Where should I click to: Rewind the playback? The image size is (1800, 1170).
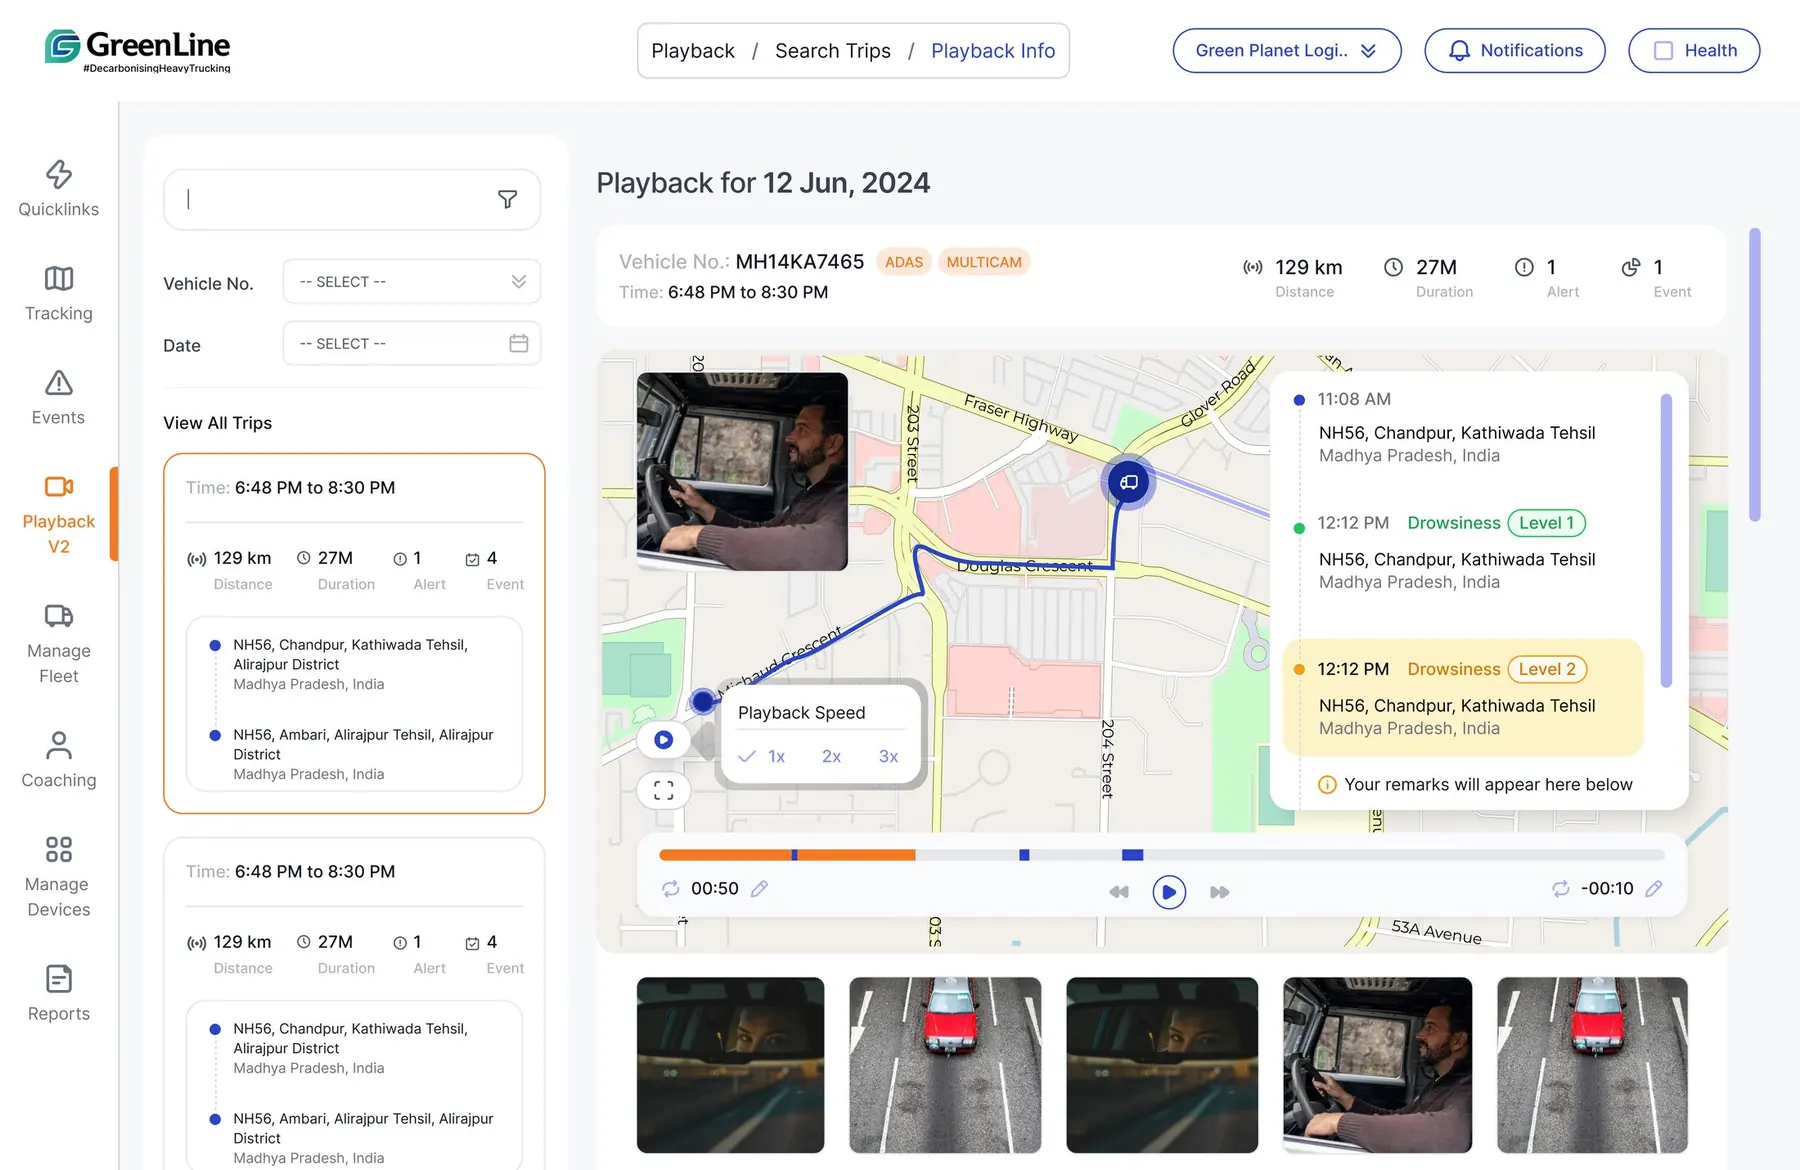[x=1119, y=891]
